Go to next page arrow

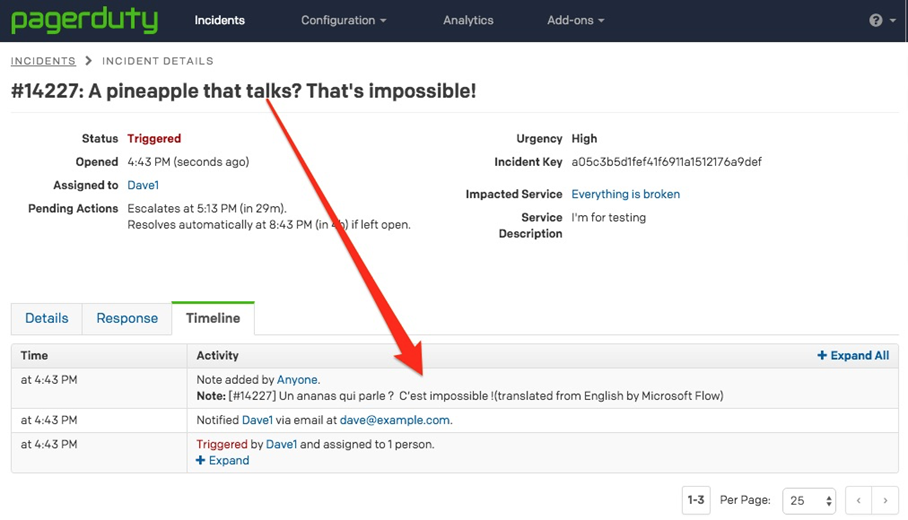[x=885, y=500]
